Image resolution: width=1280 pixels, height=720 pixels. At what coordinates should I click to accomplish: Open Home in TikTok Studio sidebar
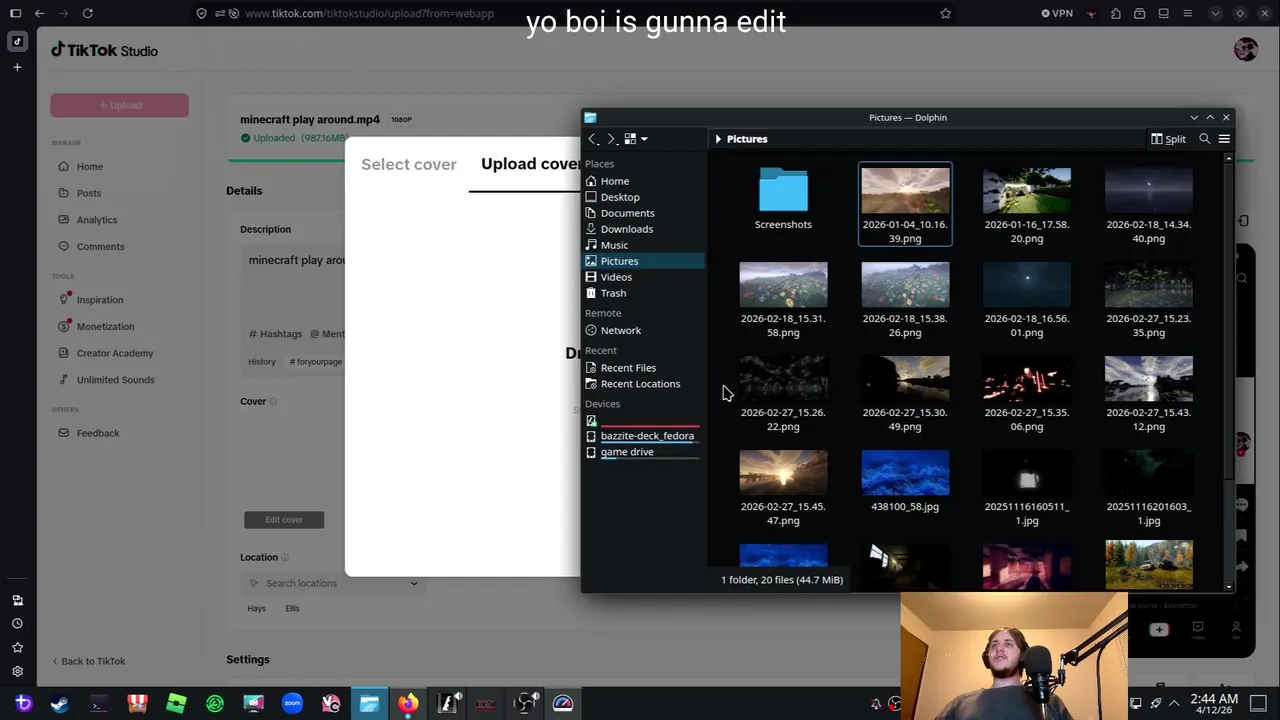[90, 167]
